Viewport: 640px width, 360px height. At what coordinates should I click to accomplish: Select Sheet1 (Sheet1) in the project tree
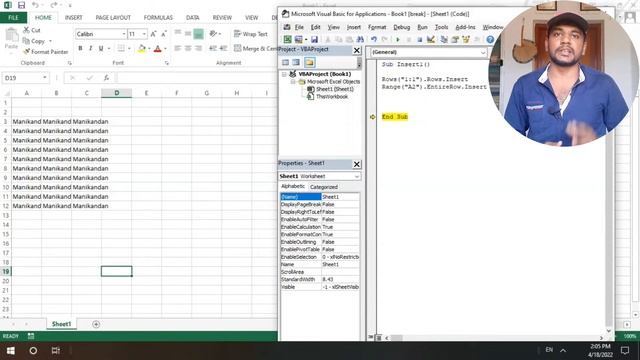335,89
